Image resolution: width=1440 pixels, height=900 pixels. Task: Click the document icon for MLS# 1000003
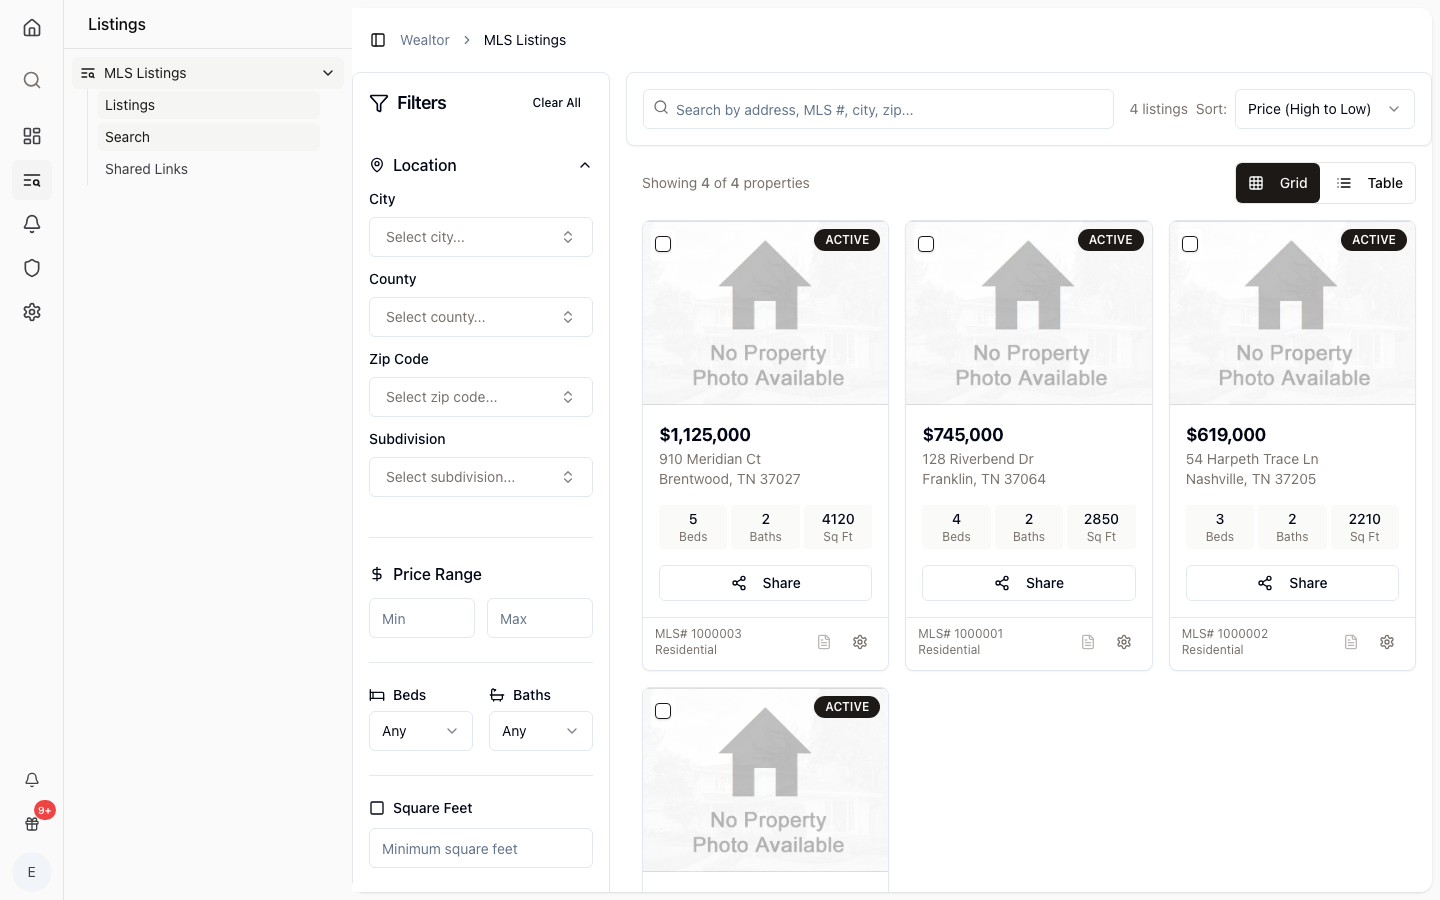click(824, 642)
